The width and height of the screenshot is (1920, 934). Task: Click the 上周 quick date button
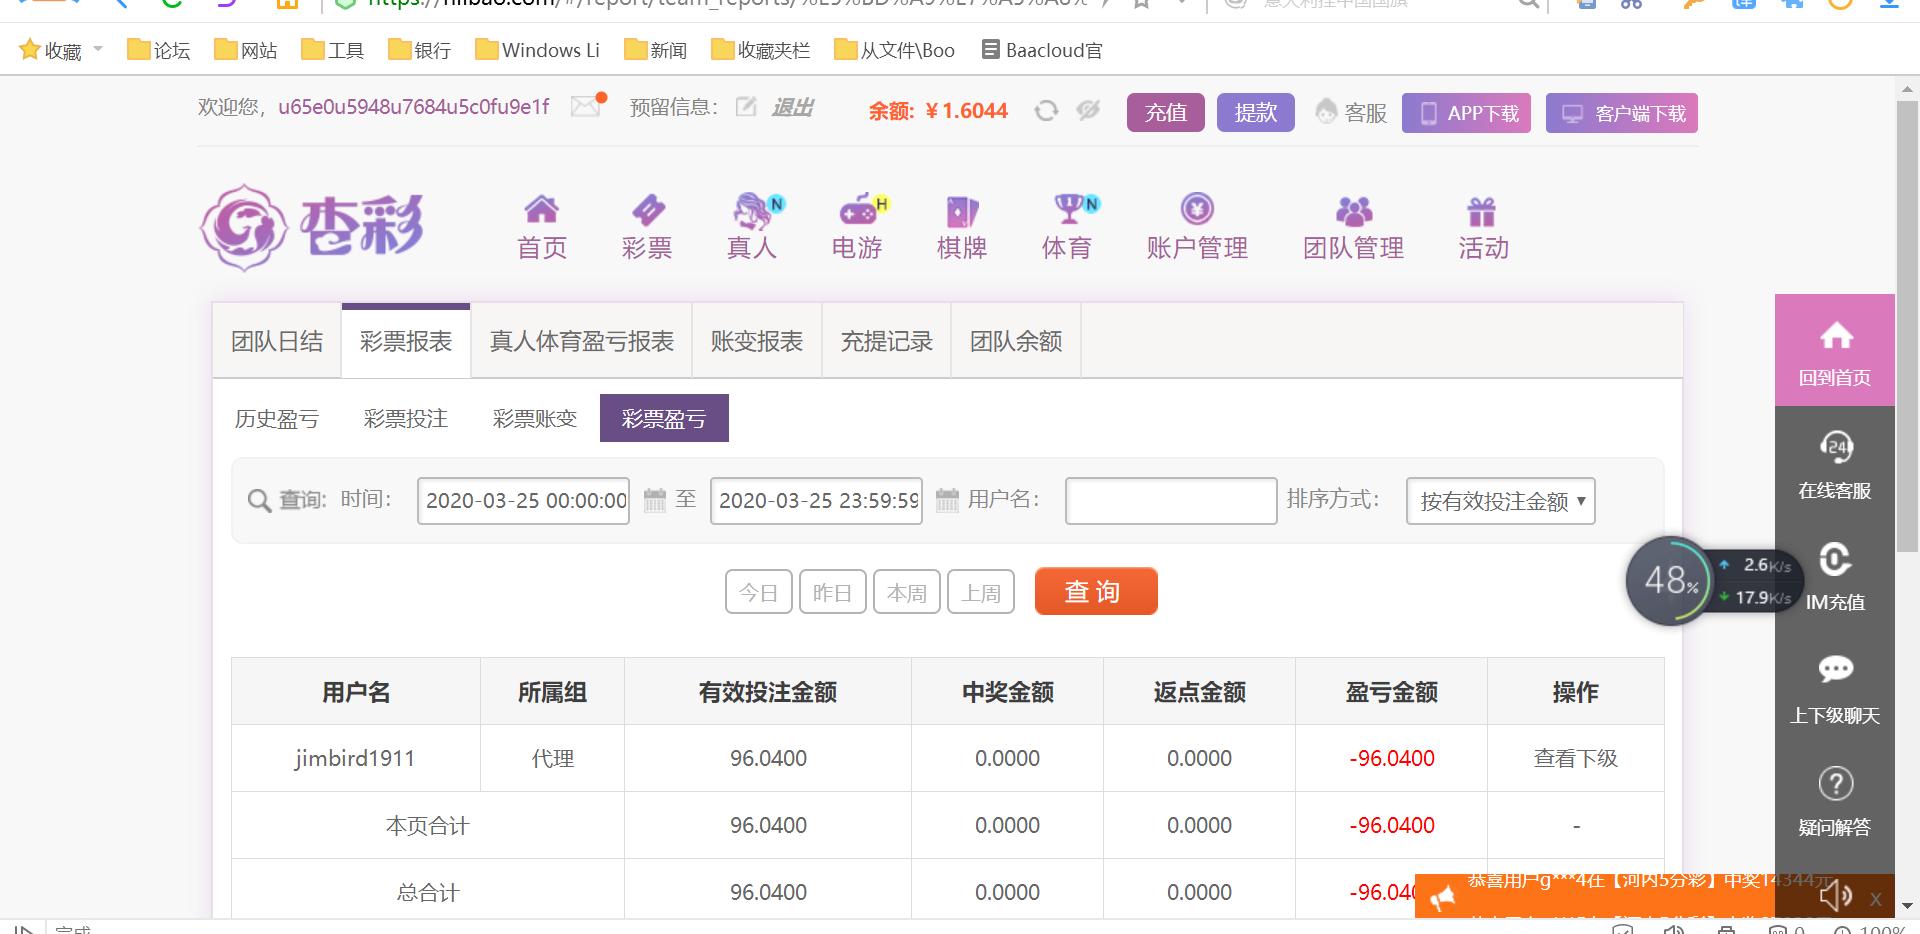point(981,592)
